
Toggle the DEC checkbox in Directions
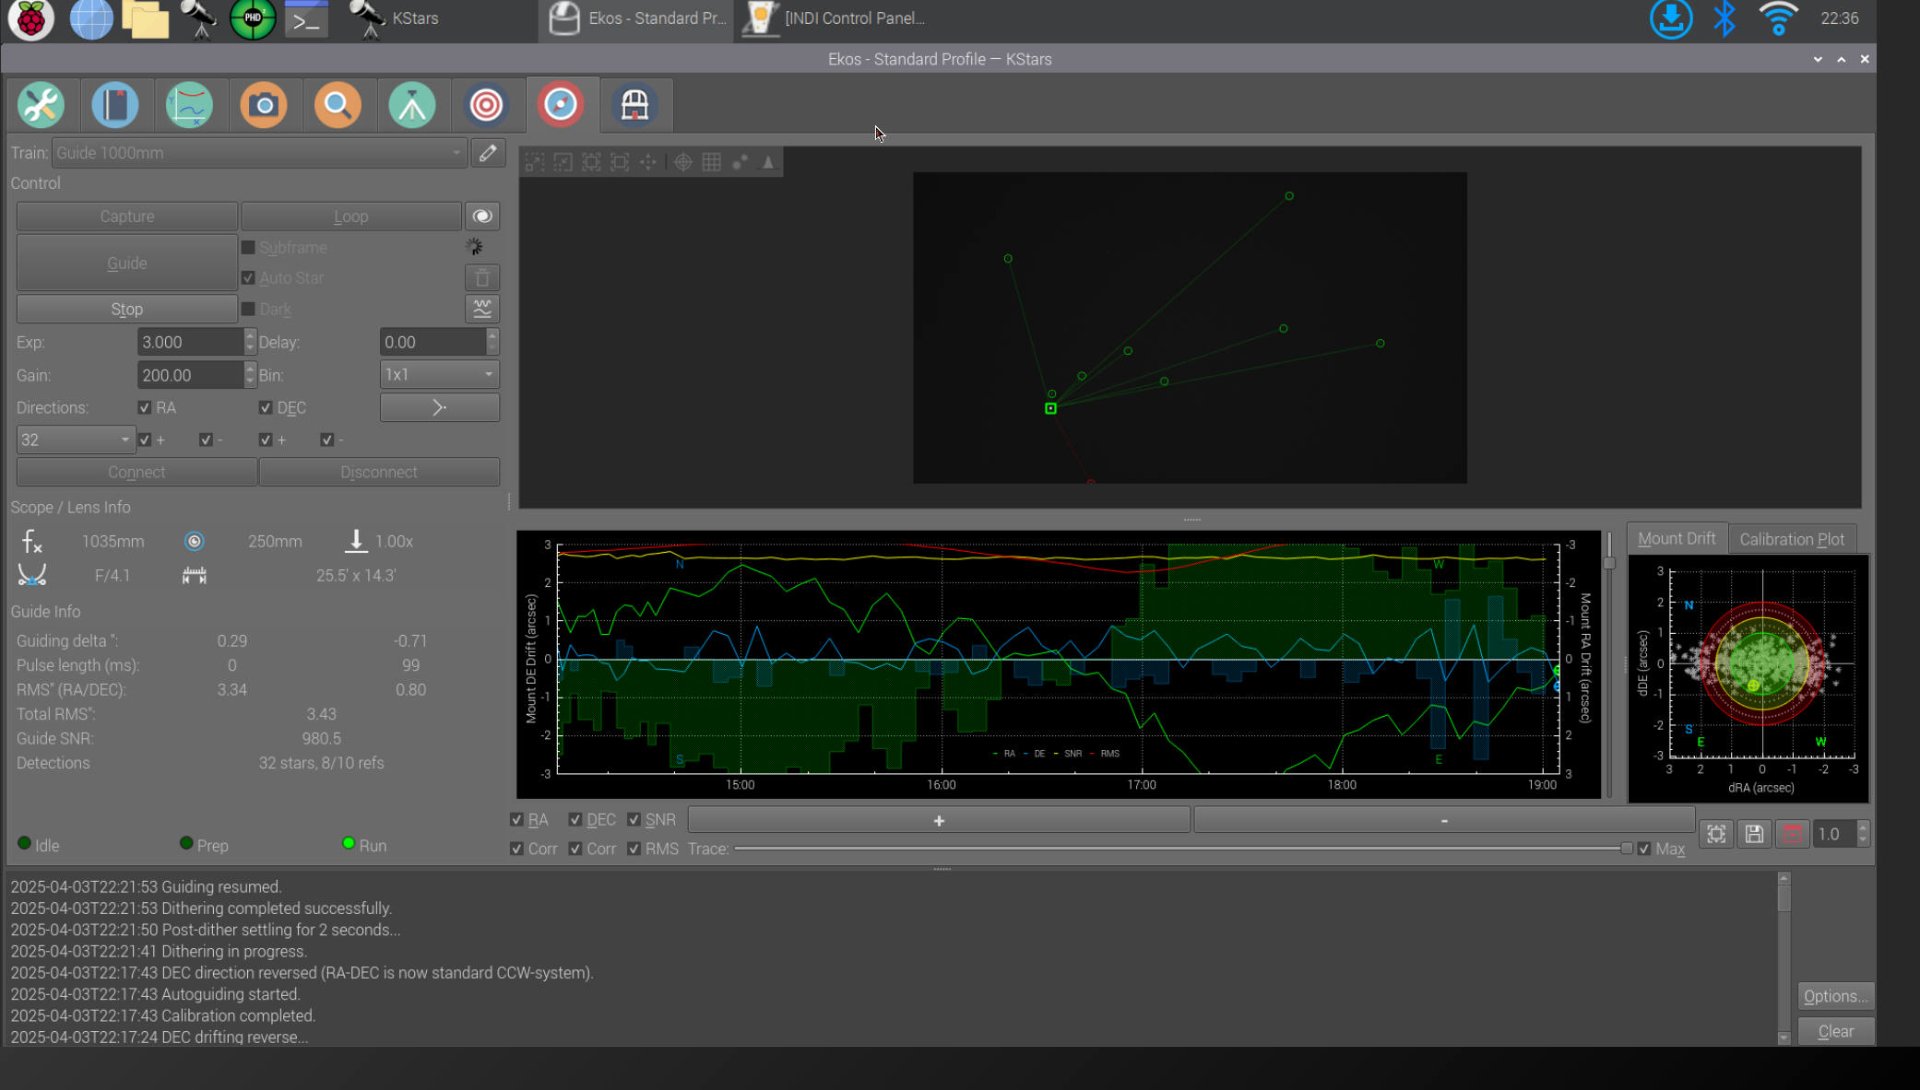coord(265,408)
